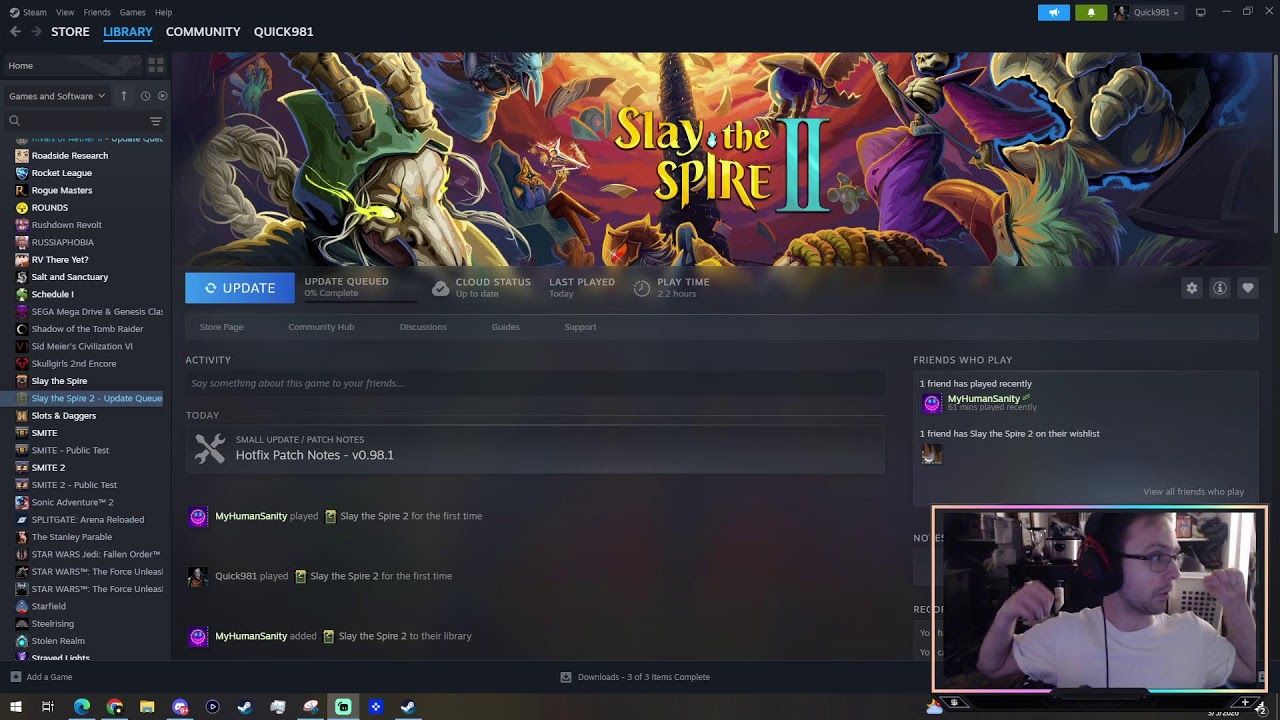Open the Games menu
Viewport: 1280px width, 720px height.
click(132, 12)
